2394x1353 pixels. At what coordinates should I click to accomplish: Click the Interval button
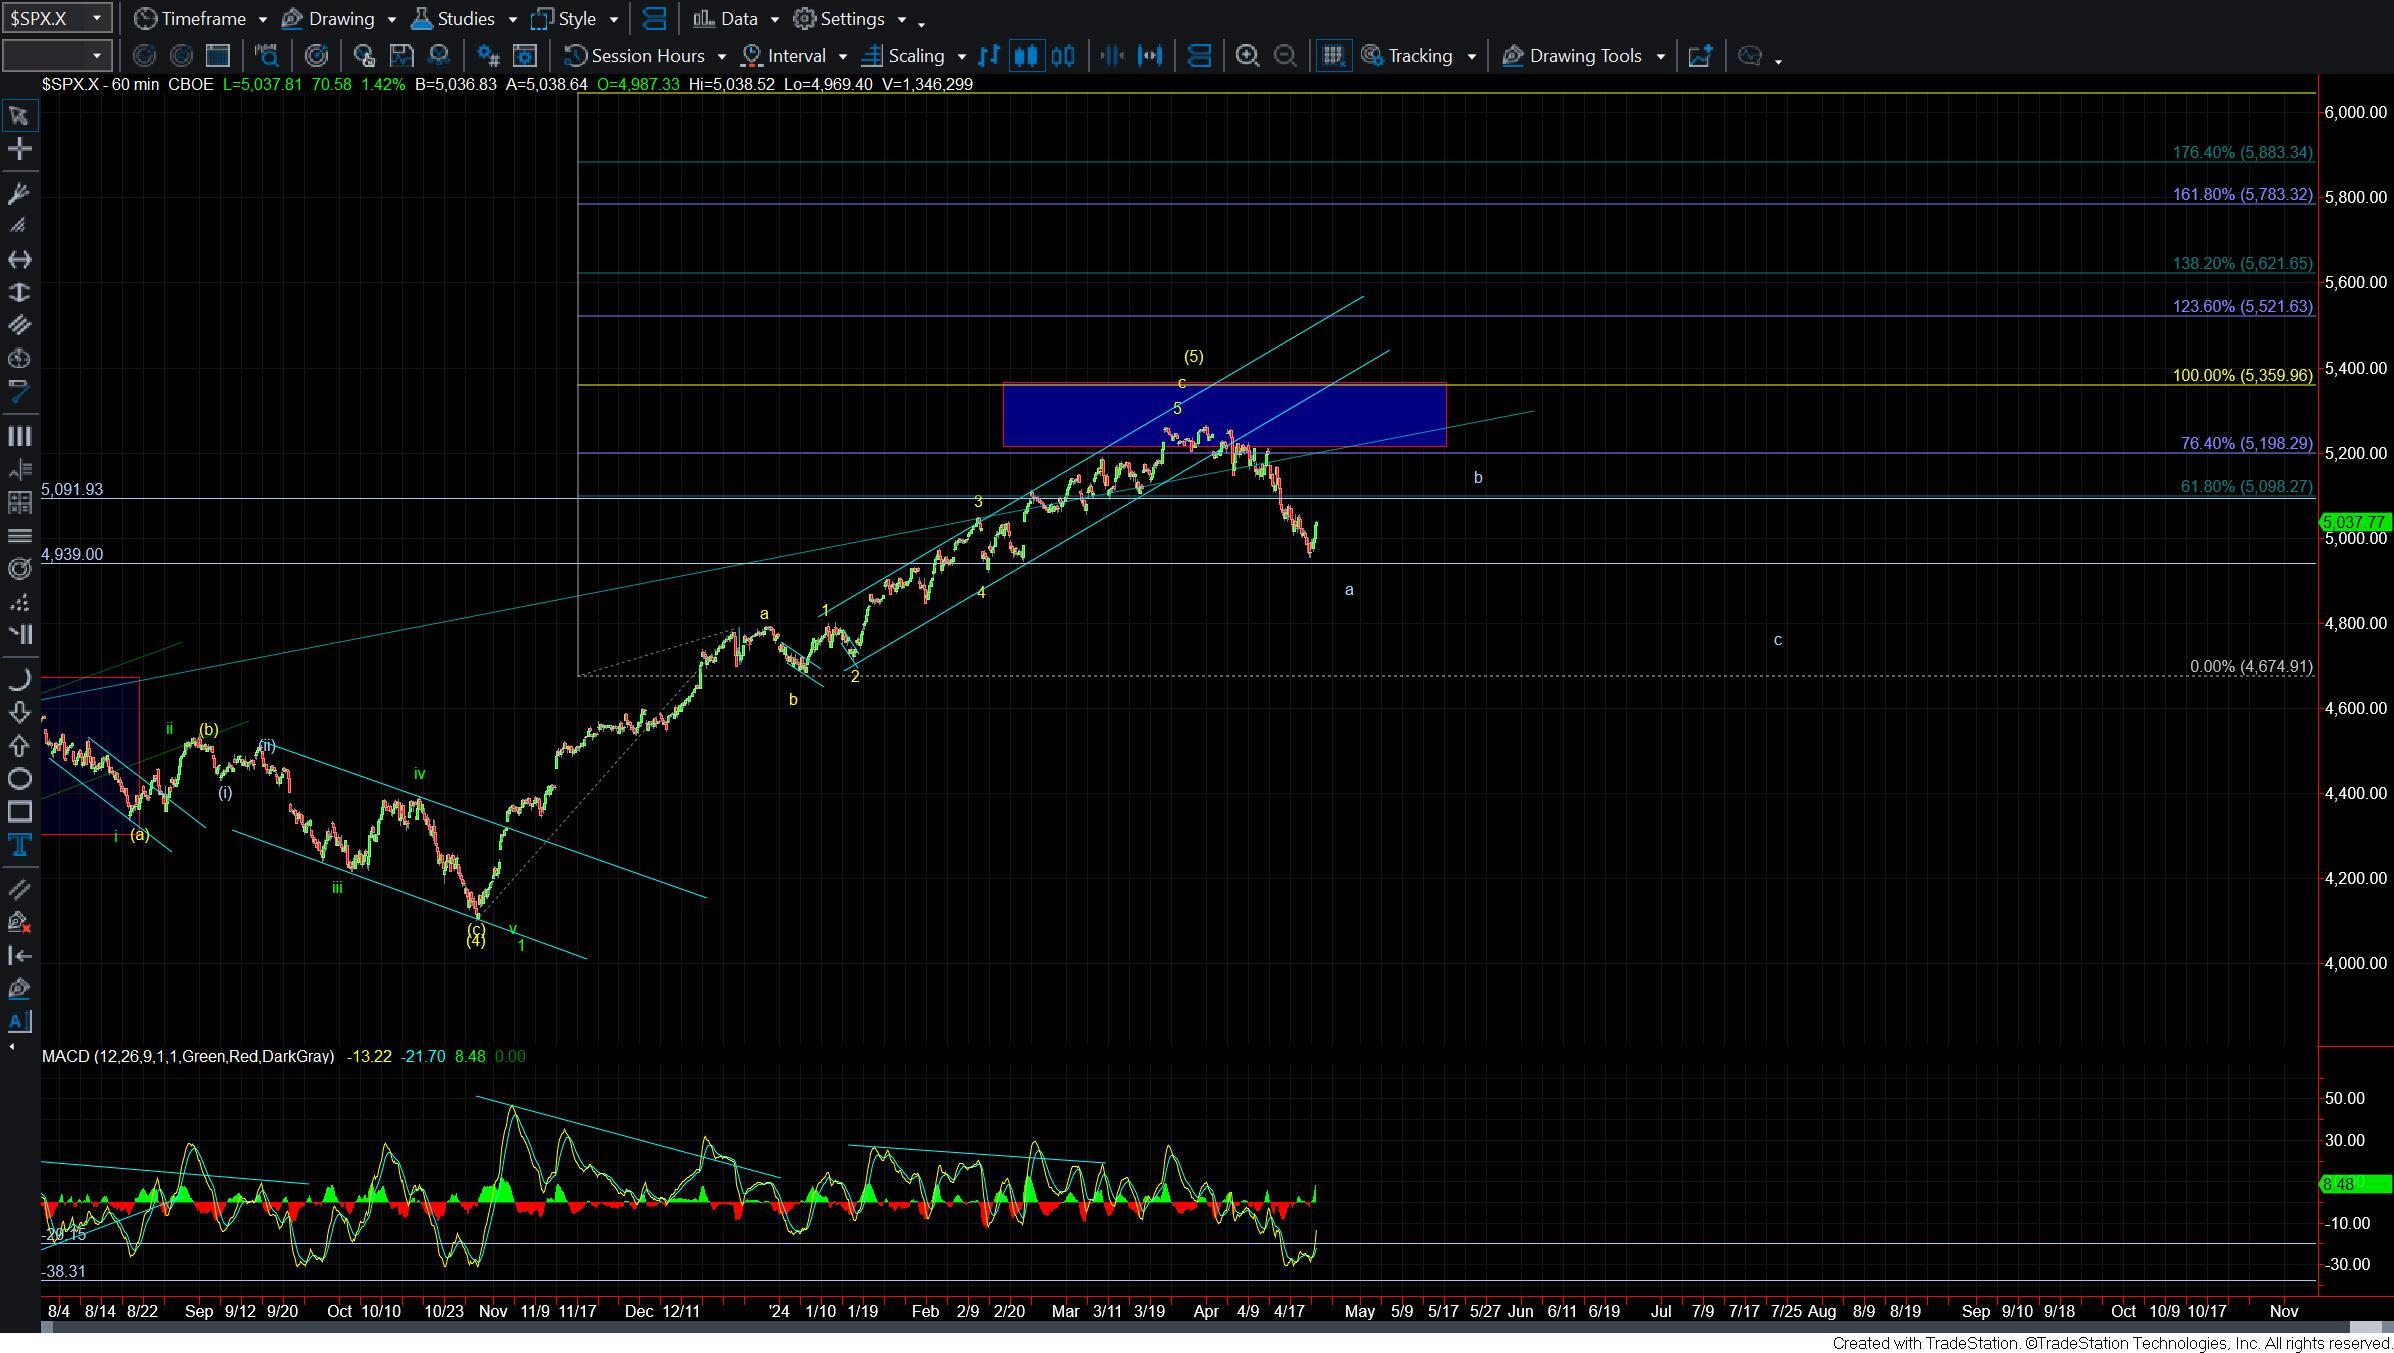[784, 56]
